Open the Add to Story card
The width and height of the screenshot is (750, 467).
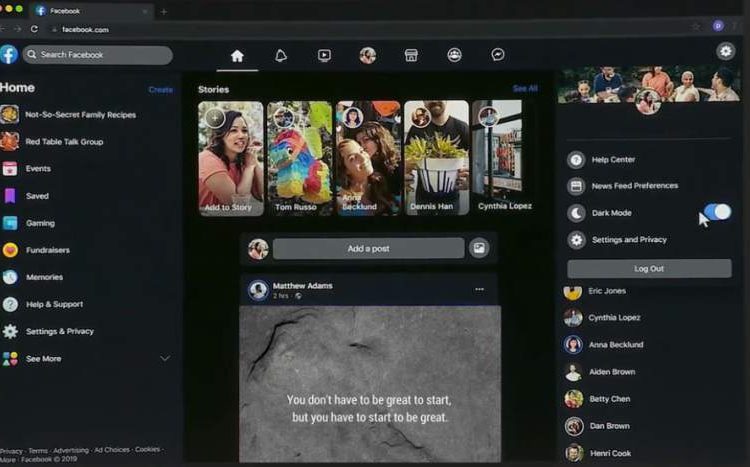pyautogui.click(x=231, y=158)
